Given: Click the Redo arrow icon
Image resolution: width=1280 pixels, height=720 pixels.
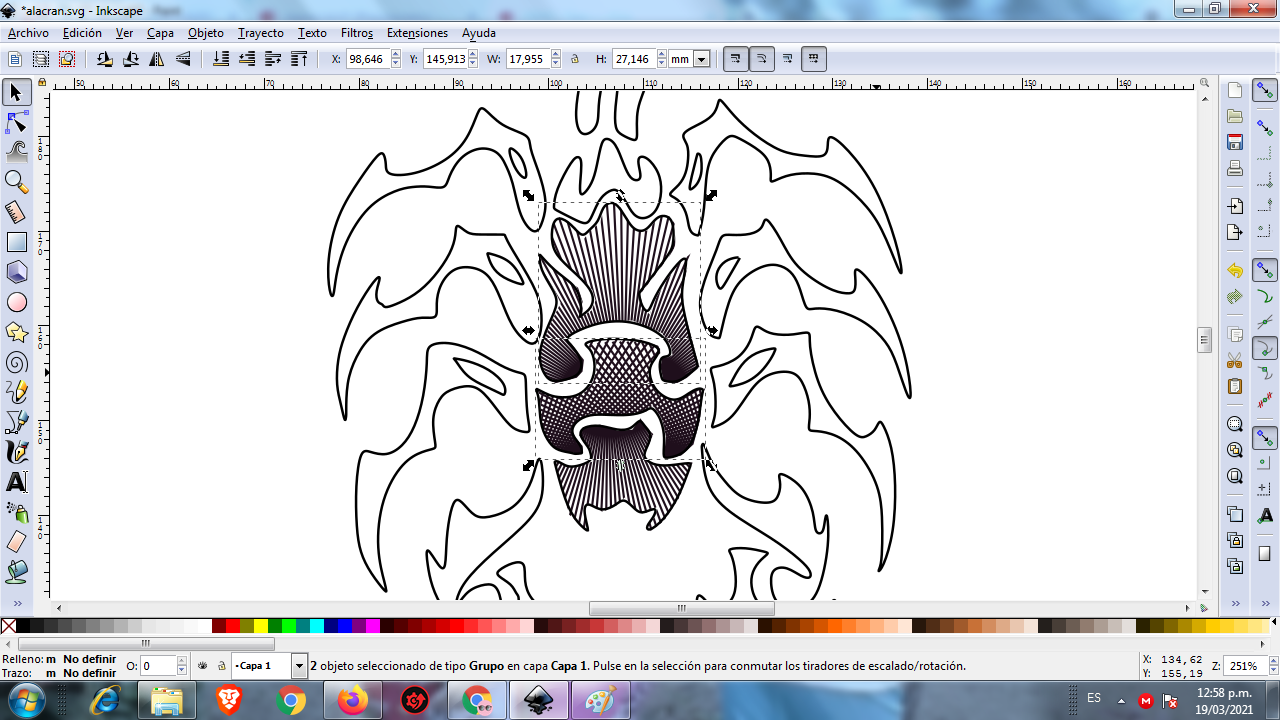Looking at the screenshot, I should pyautogui.click(x=1235, y=297).
